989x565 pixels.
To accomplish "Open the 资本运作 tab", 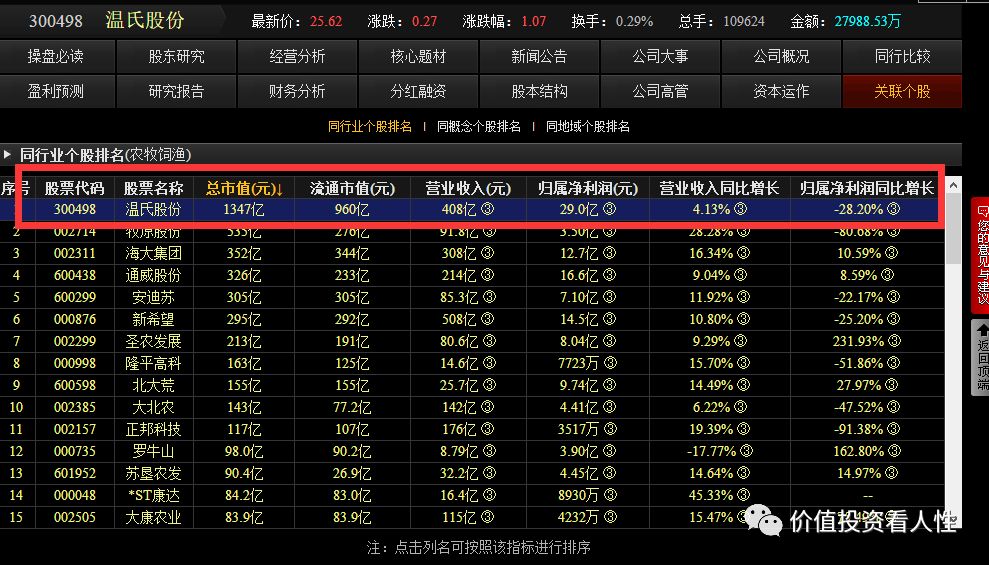I will point(781,91).
